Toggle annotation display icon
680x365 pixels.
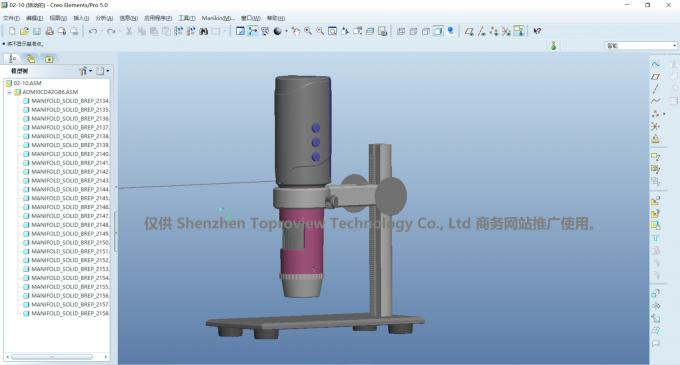[519, 31]
